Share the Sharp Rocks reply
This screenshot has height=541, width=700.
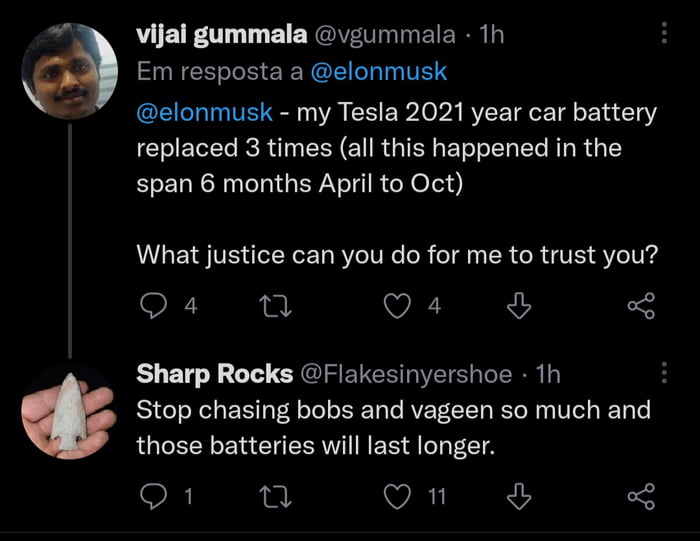click(640, 495)
